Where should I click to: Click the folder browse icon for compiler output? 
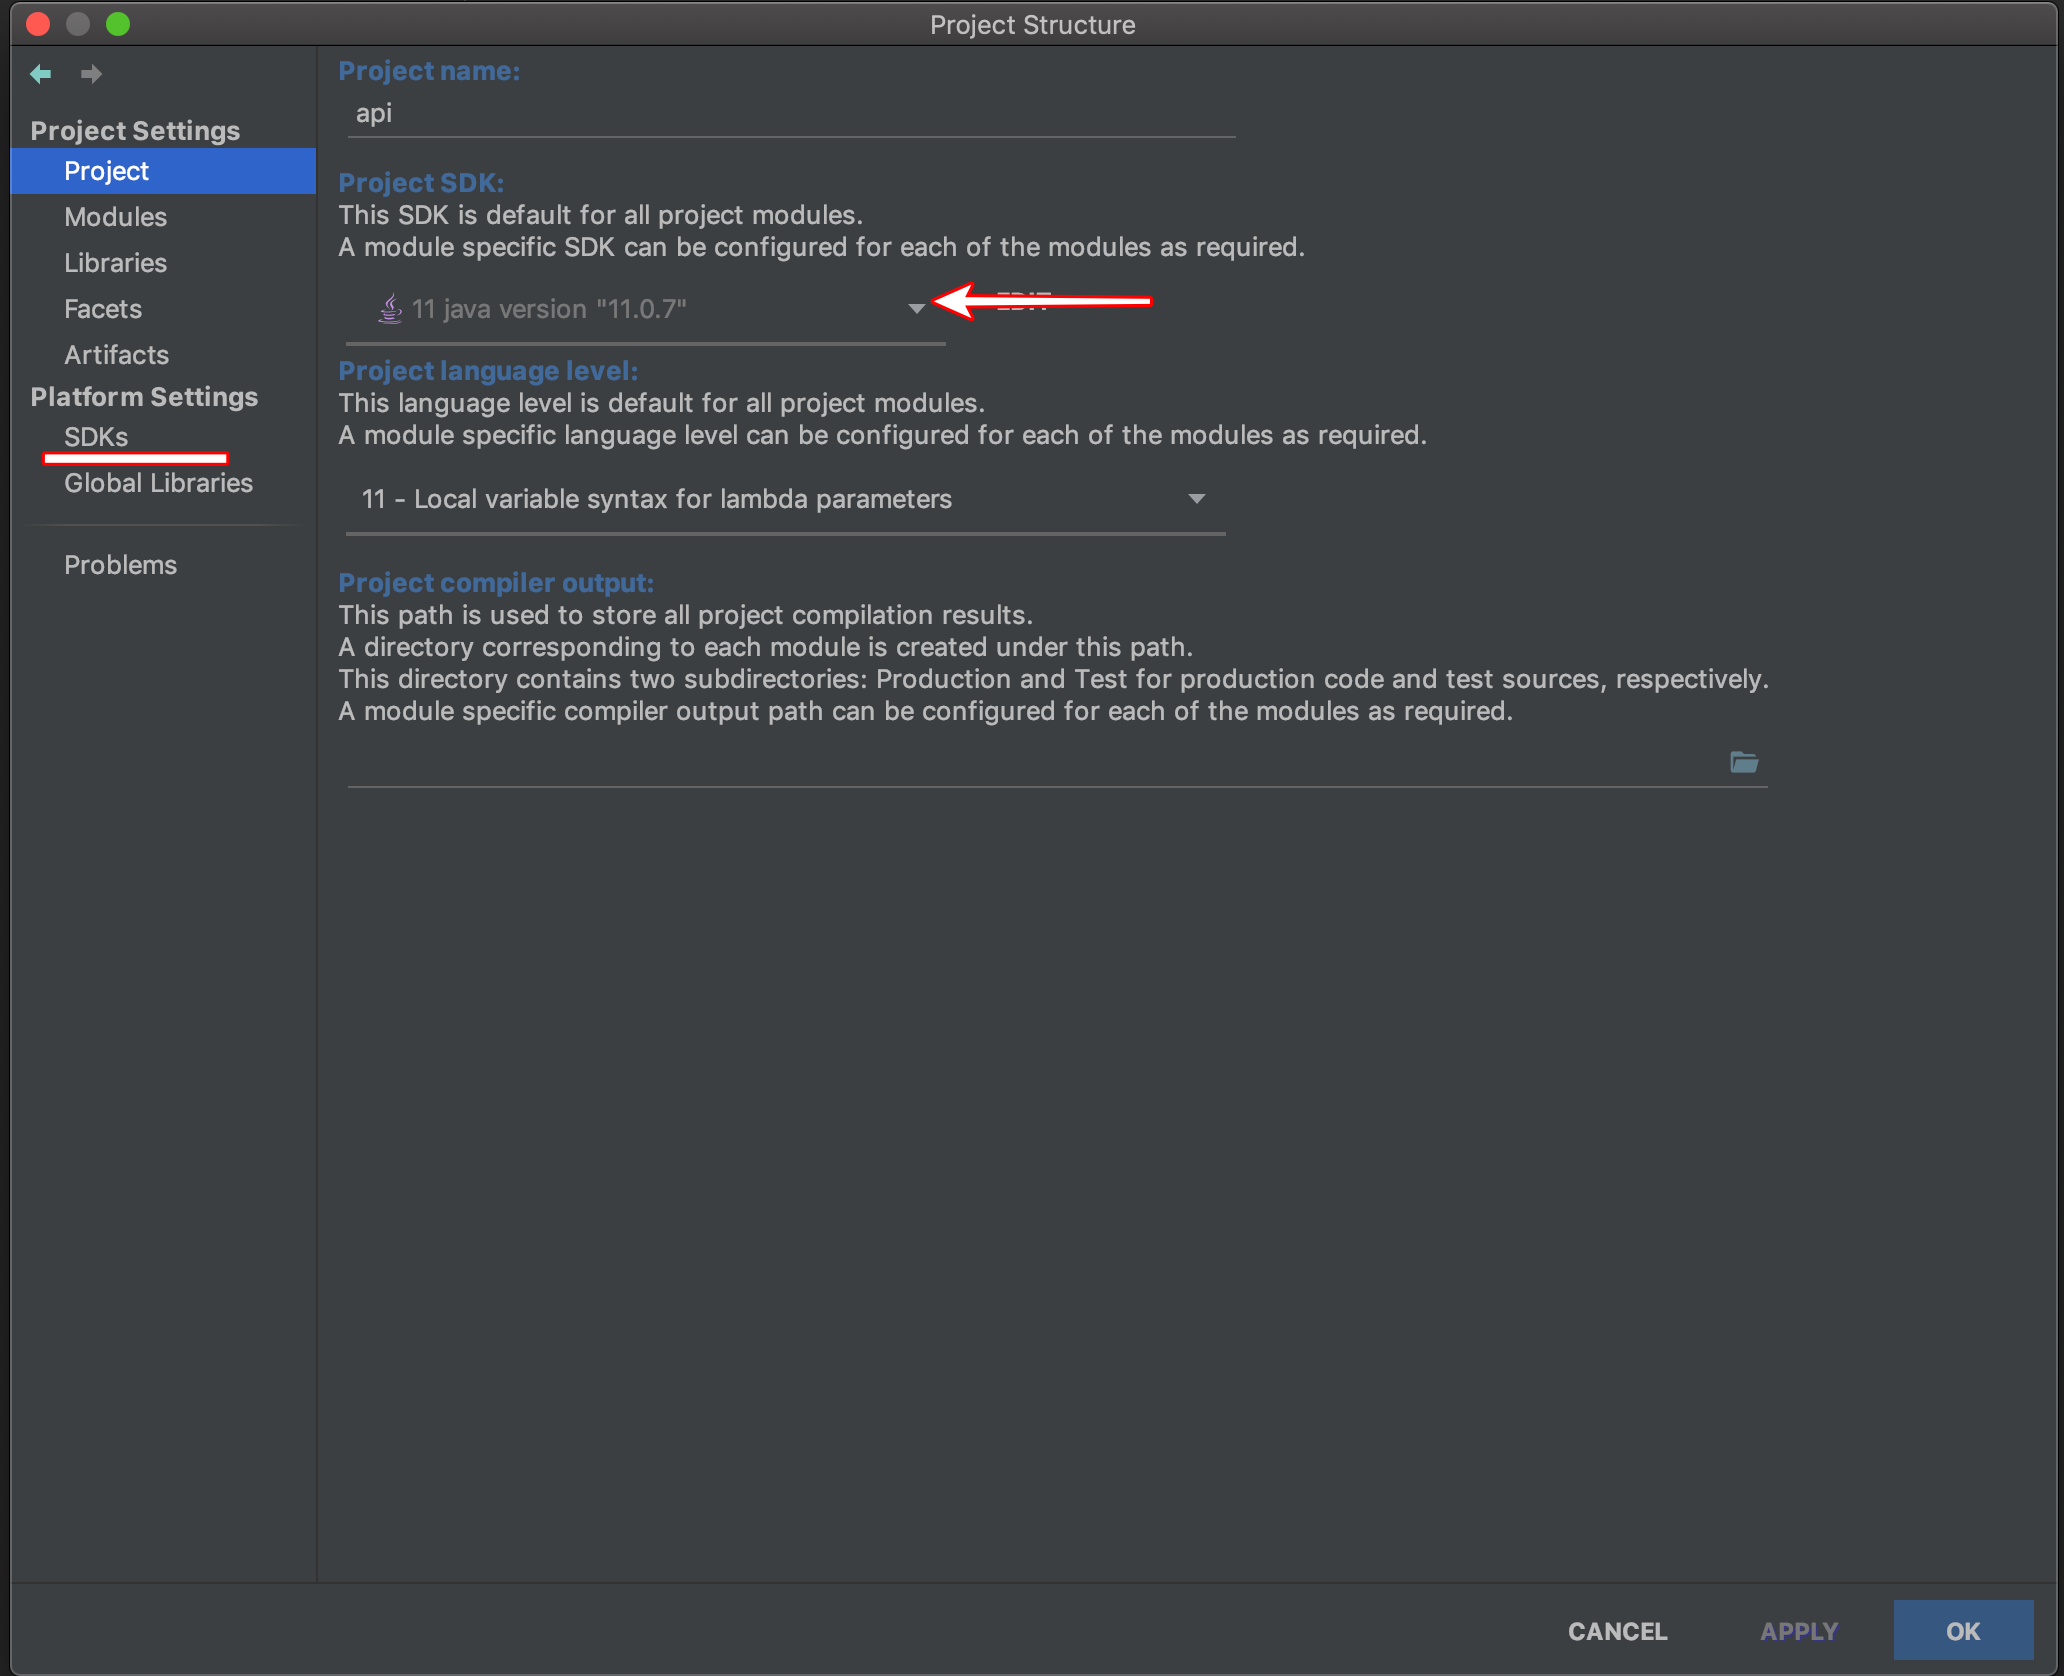(1743, 763)
